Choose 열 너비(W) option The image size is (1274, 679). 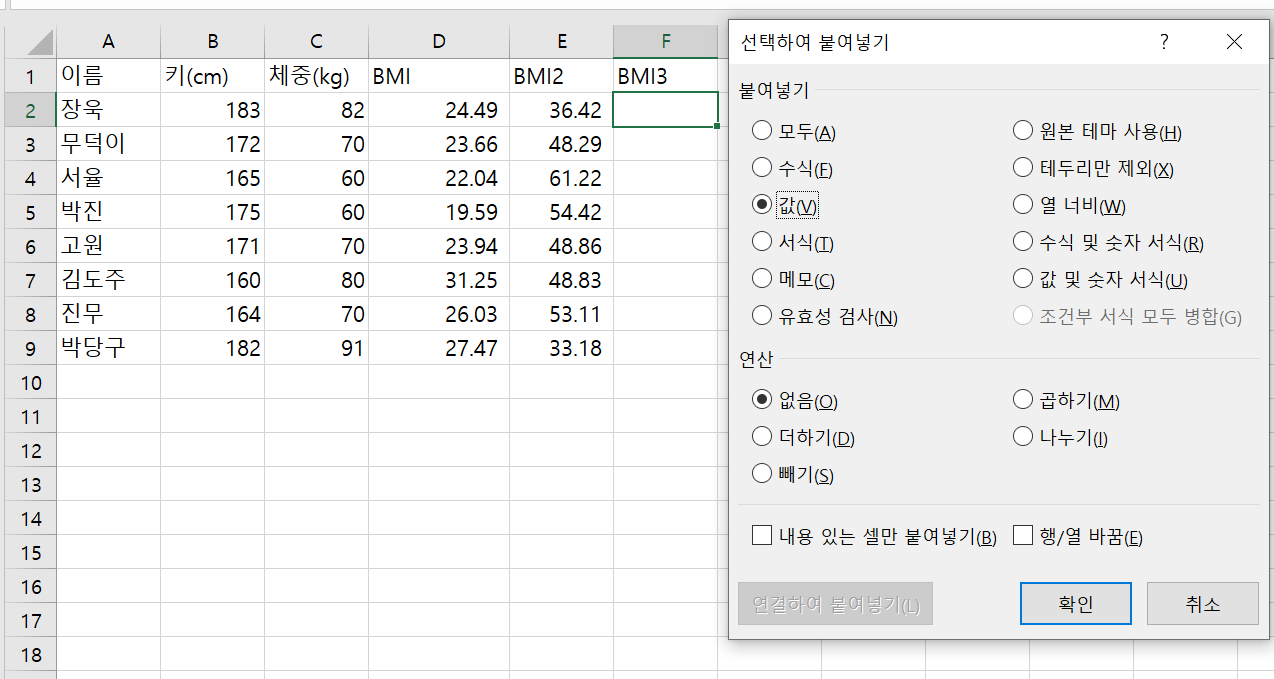1069,205
